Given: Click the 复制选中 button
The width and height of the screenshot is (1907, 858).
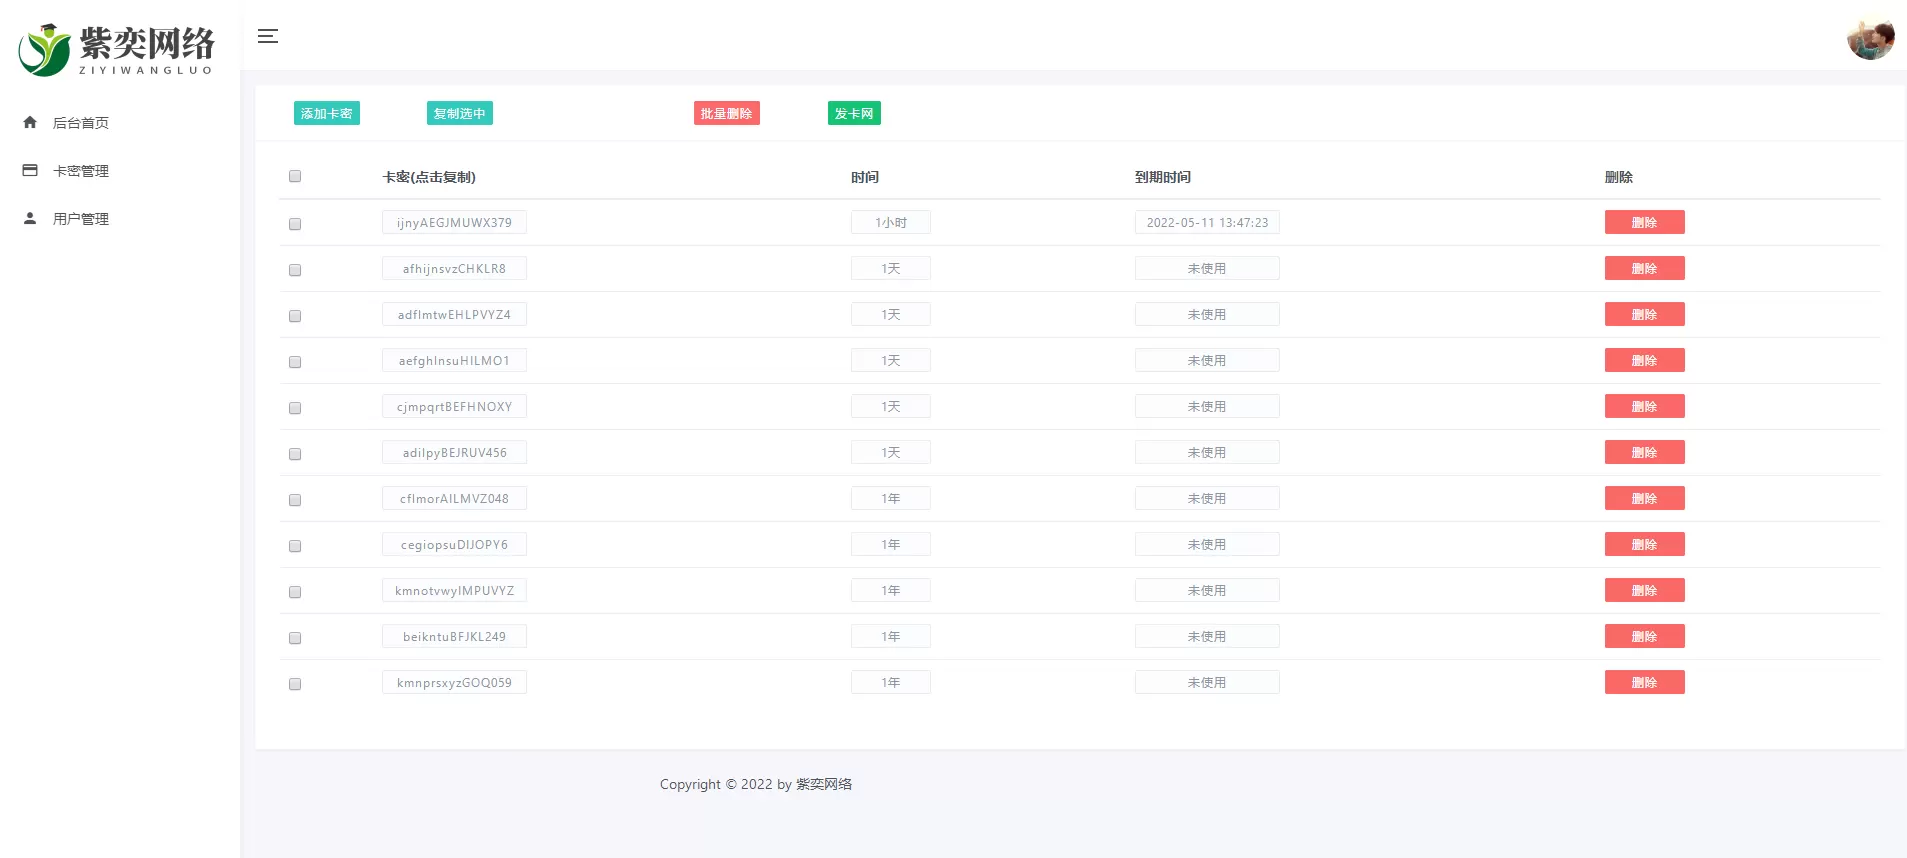Looking at the screenshot, I should 460,113.
